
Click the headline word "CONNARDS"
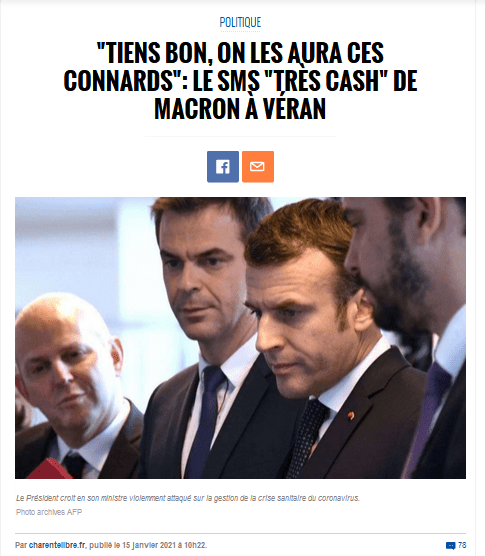click(x=118, y=81)
